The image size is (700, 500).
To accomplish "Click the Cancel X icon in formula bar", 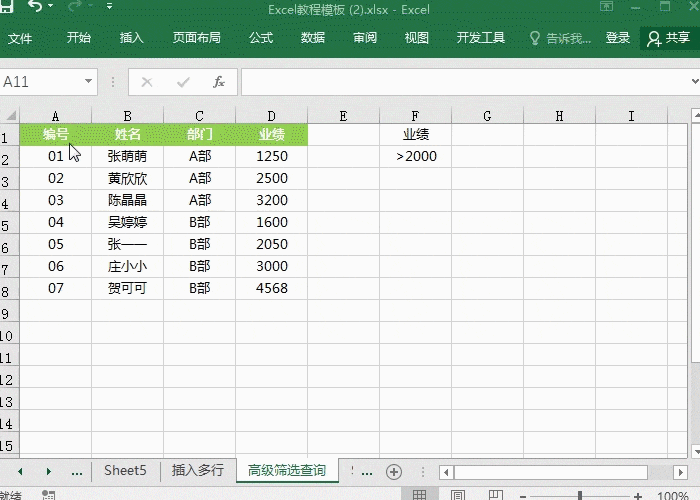I will click(x=147, y=82).
